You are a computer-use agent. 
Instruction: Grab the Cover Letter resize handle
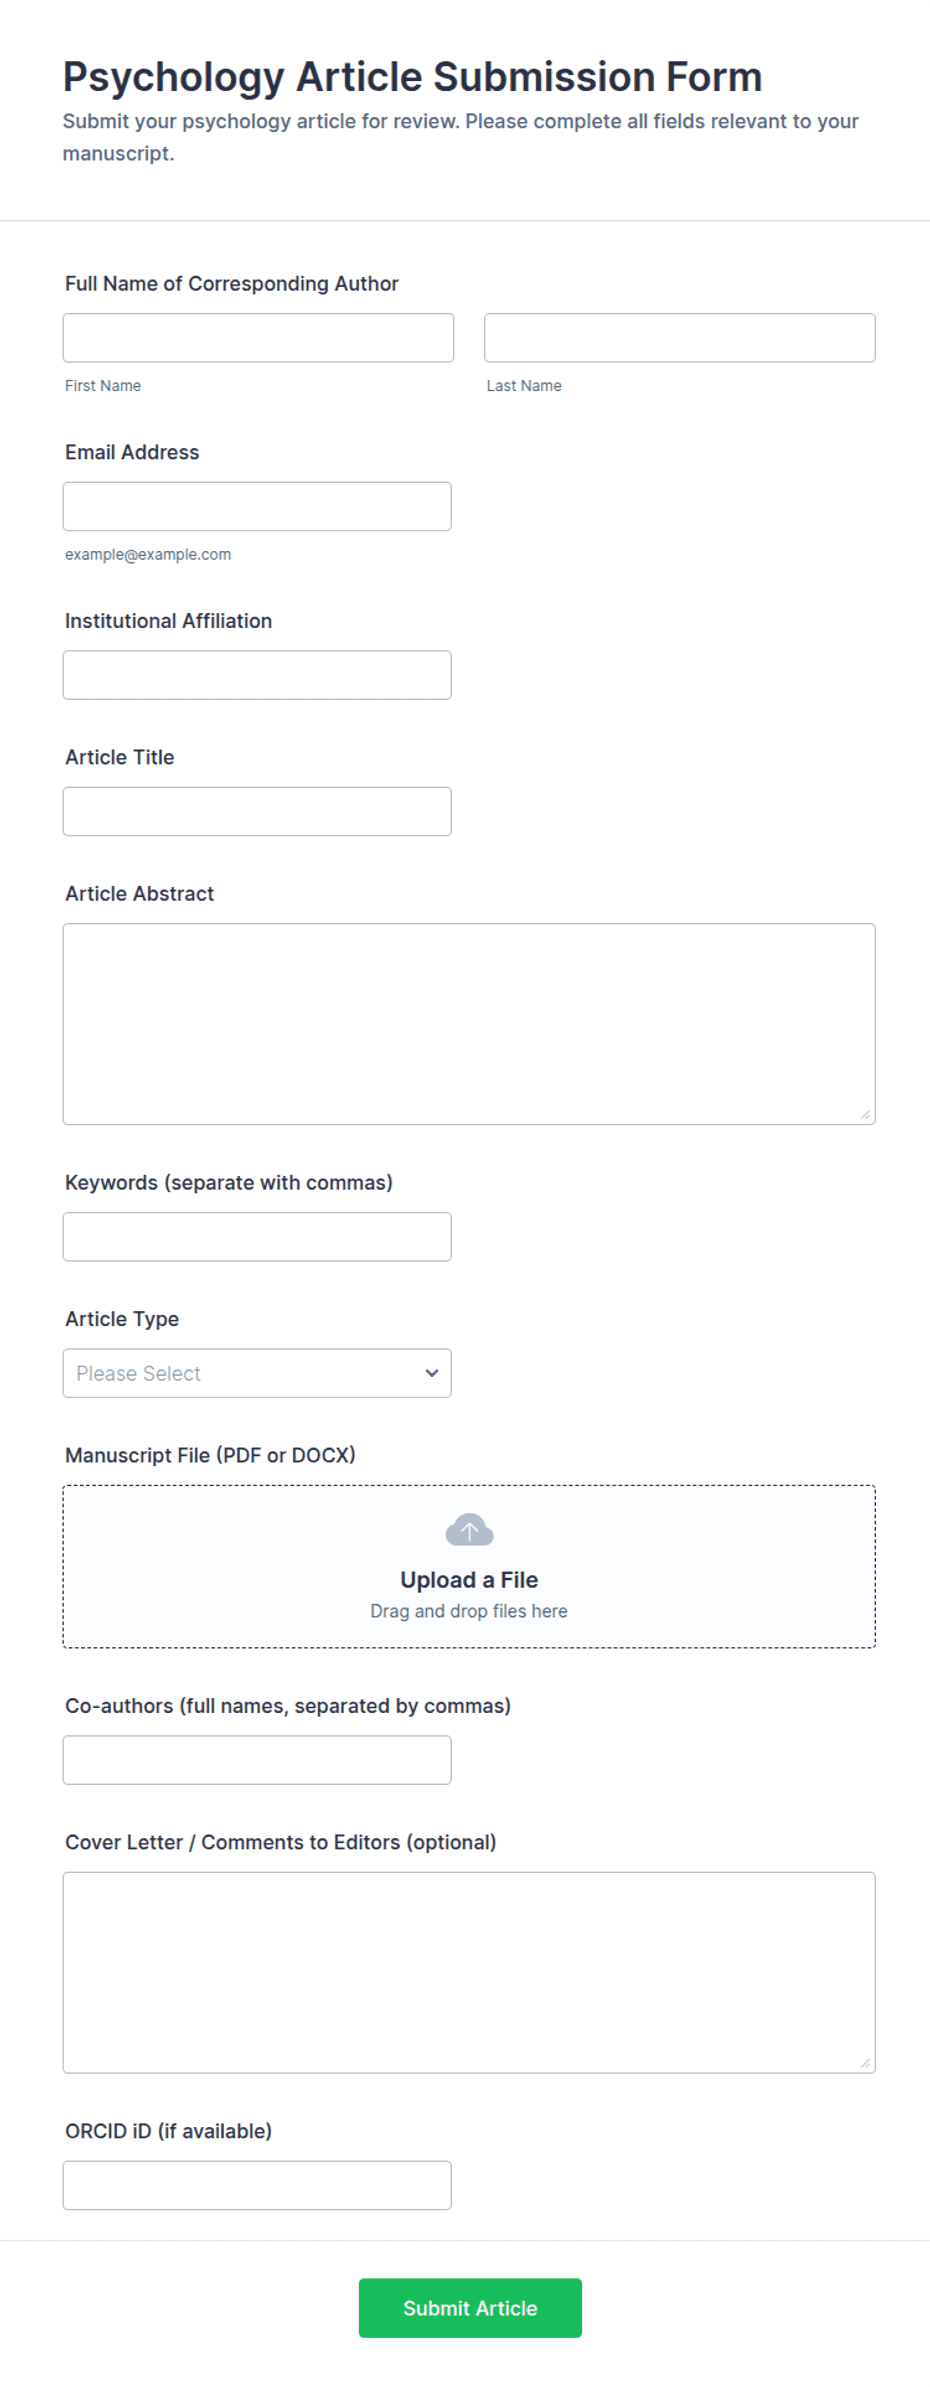(x=865, y=2062)
